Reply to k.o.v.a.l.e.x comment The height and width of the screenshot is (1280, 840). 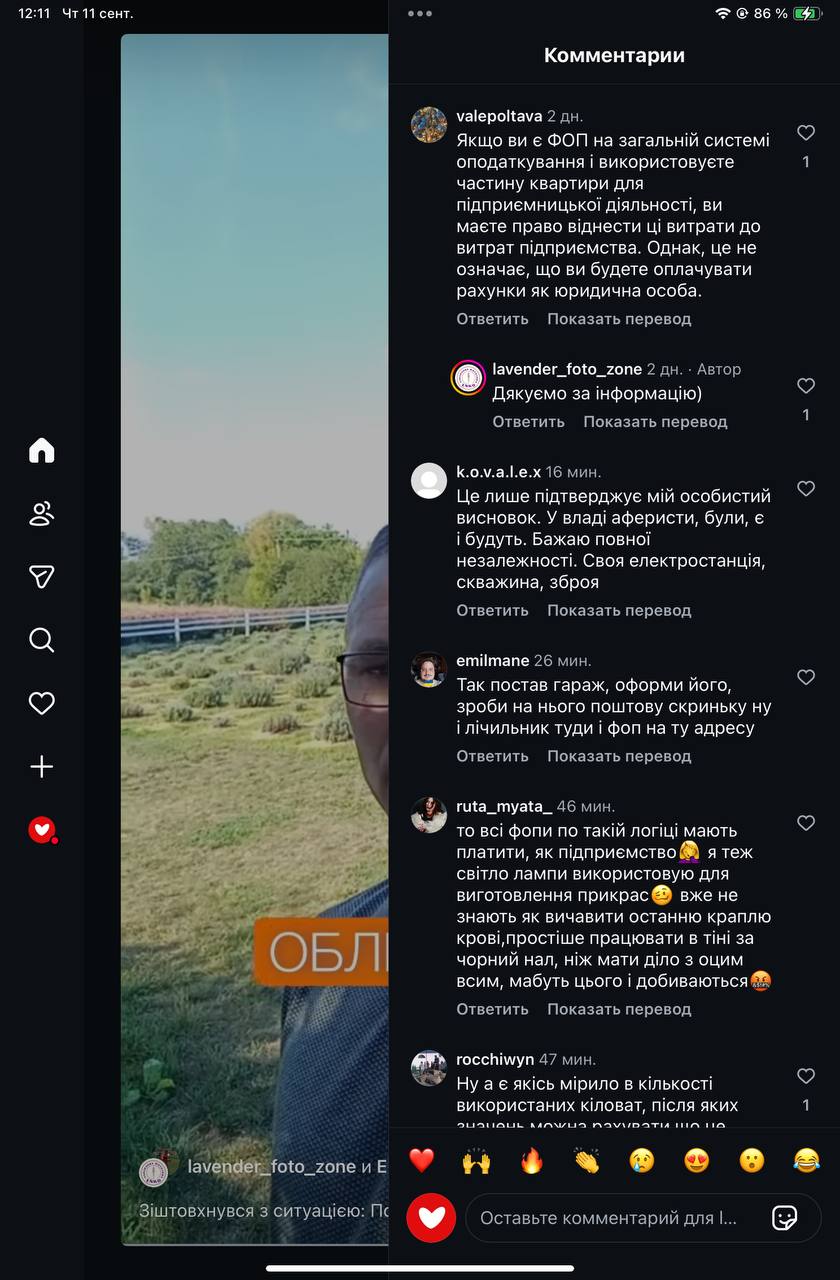point(492,610)
